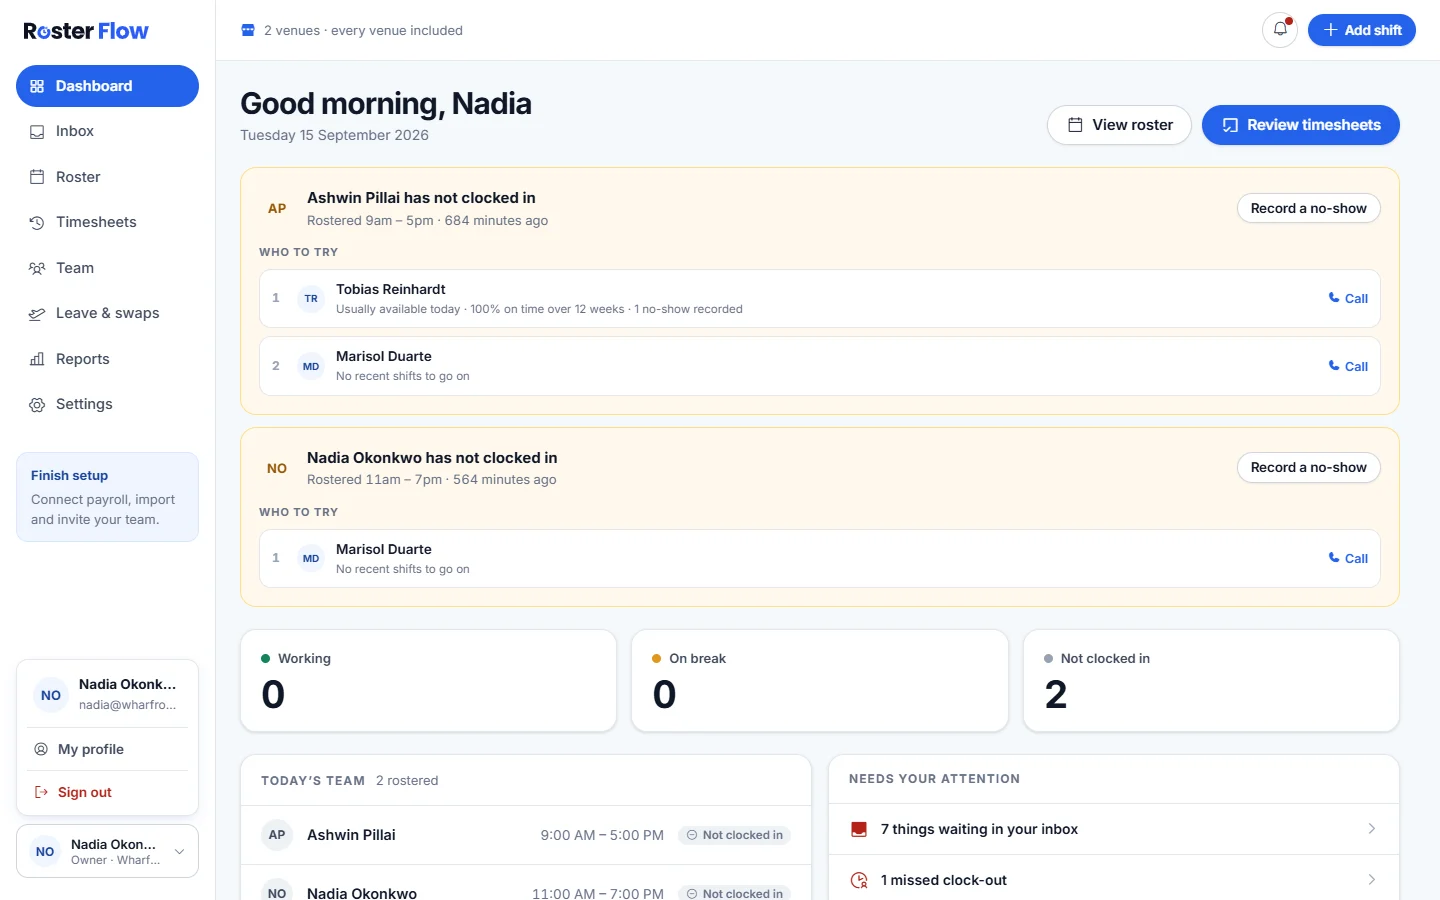Navigate to the Roster page
1440x900 pixels.
click(x=107, y=177)
